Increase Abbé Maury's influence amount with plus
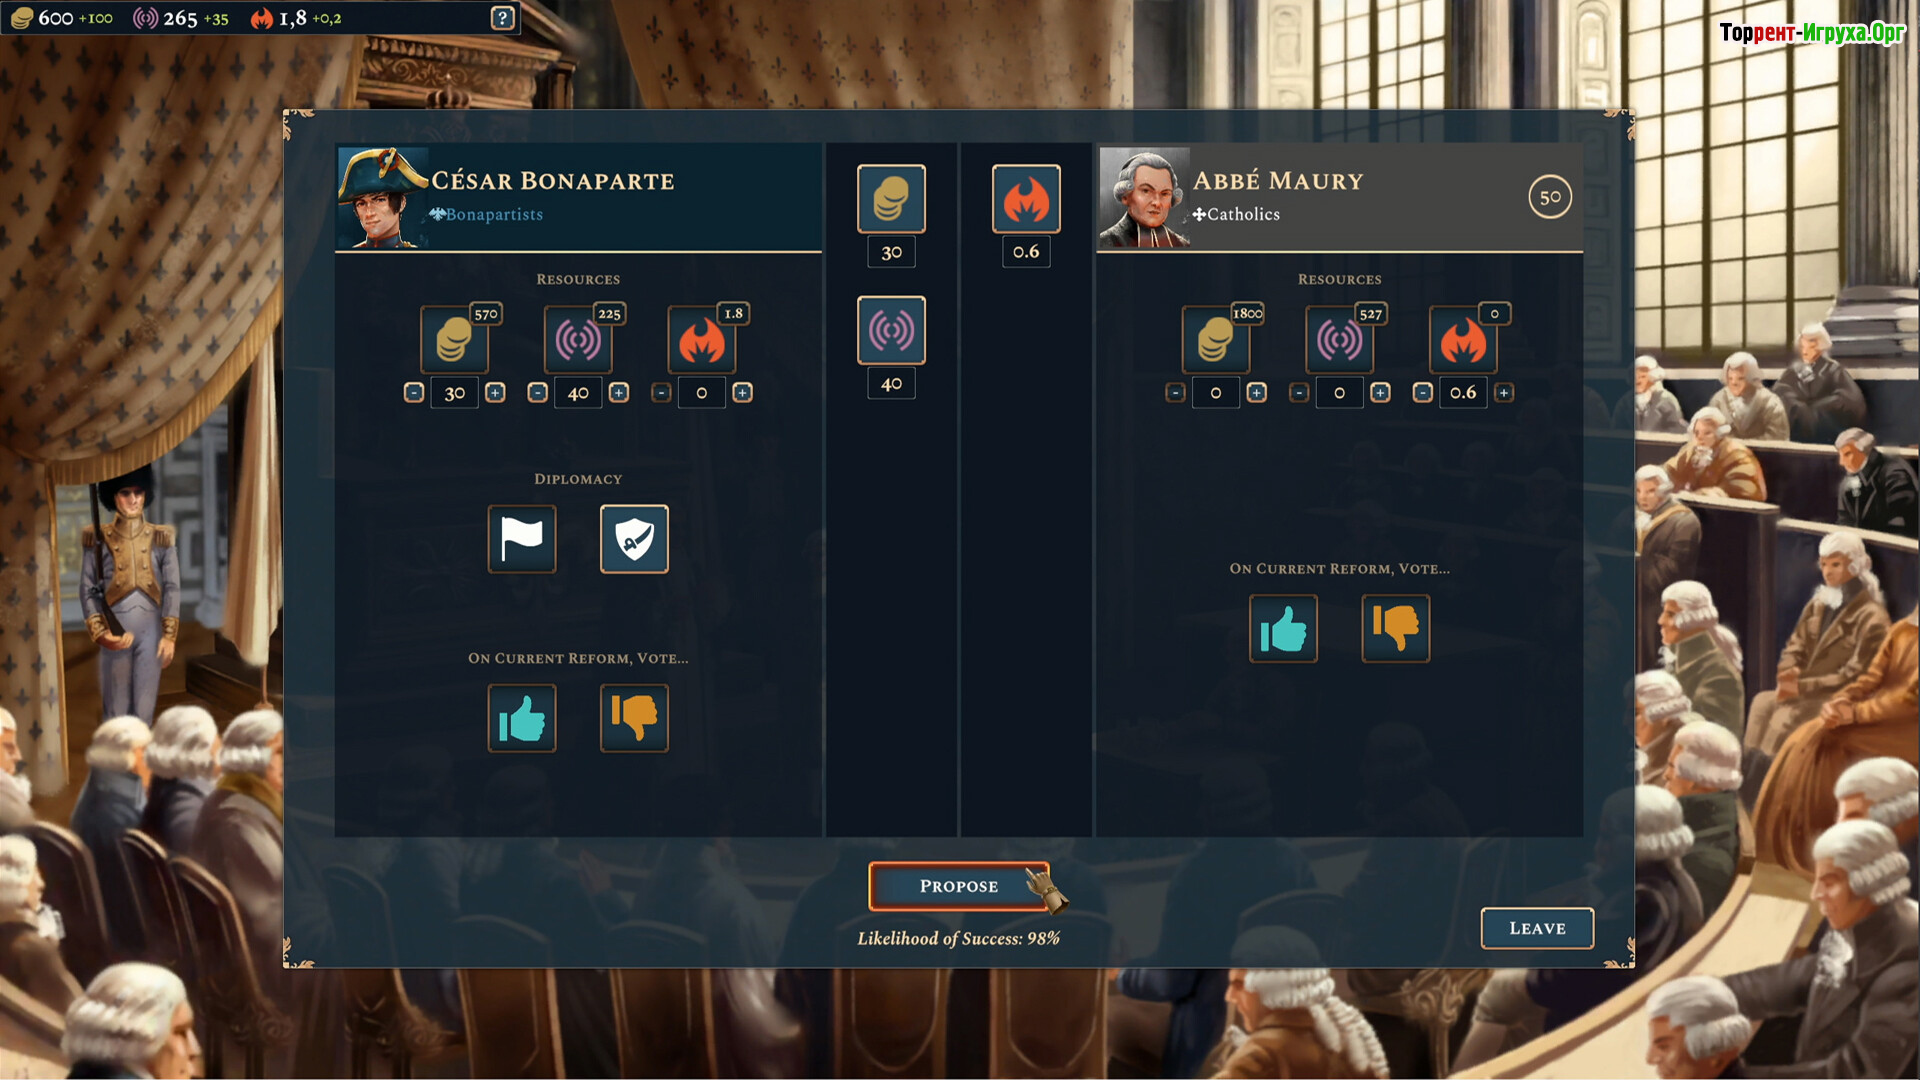 tap(1380, 393)
